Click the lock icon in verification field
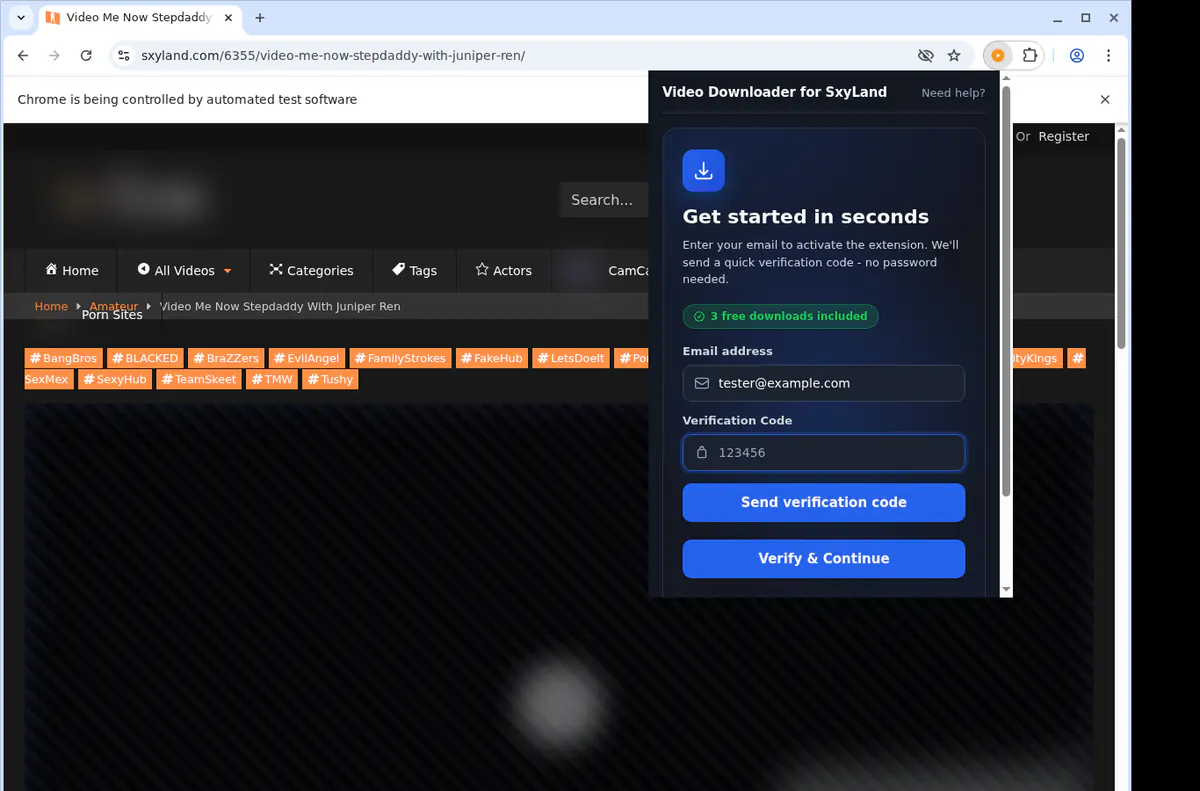Image resolution: width=1200 pixels, height=791 pixels. (x=702, y=452)
